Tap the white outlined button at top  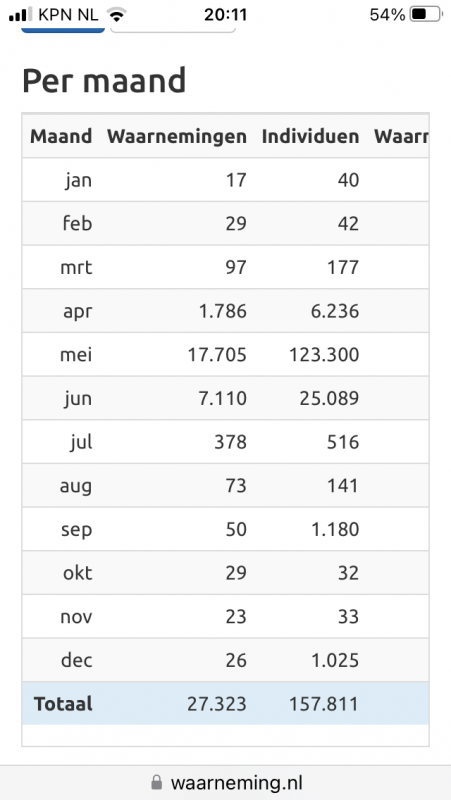(x=173, y=30)
